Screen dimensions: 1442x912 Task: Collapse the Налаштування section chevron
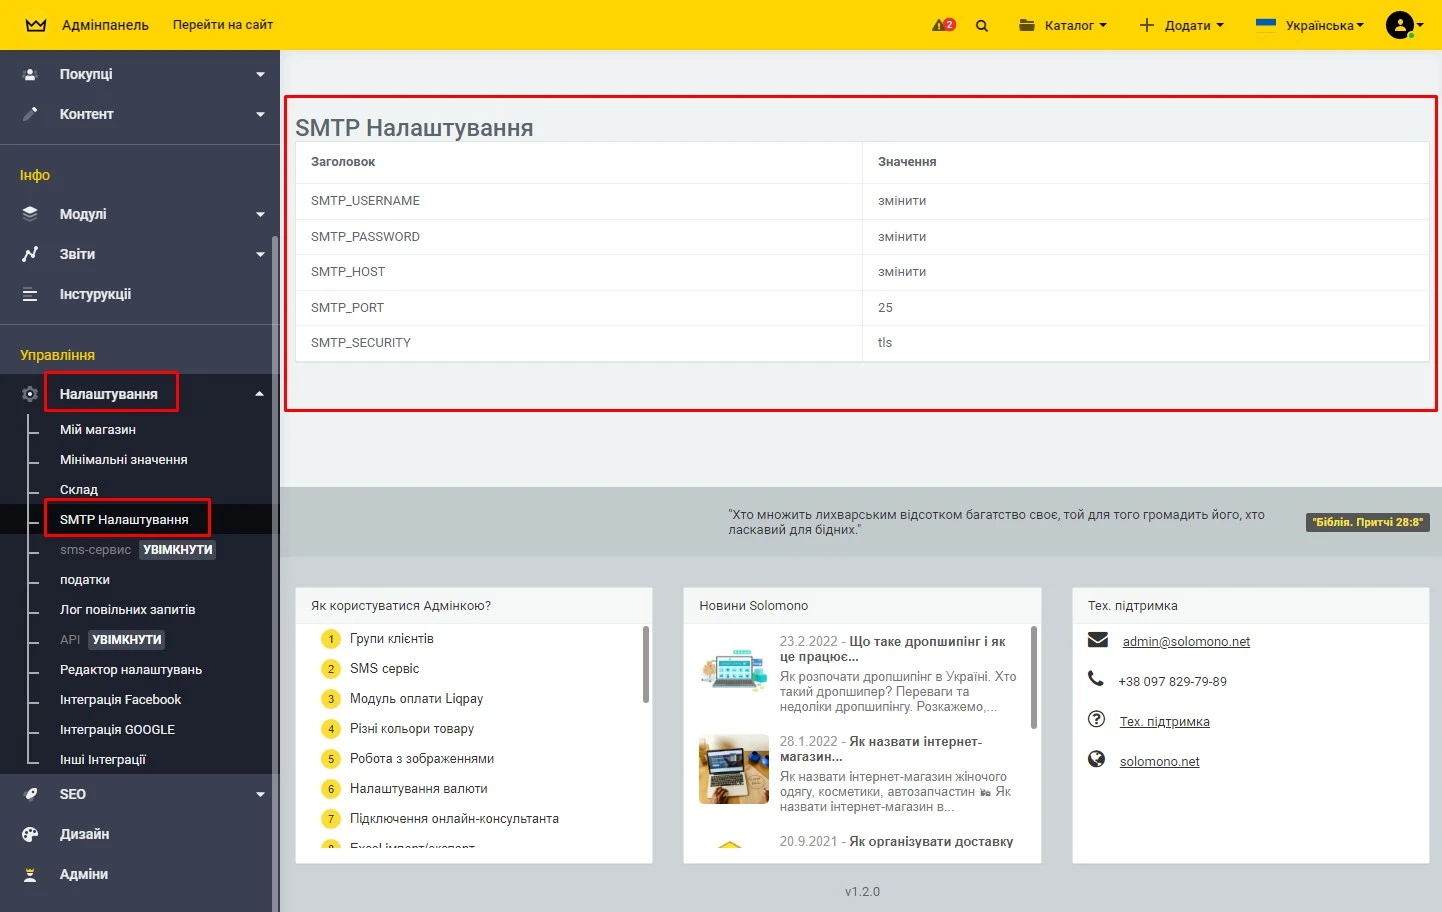pyautogui.click(x=260, y=393)
